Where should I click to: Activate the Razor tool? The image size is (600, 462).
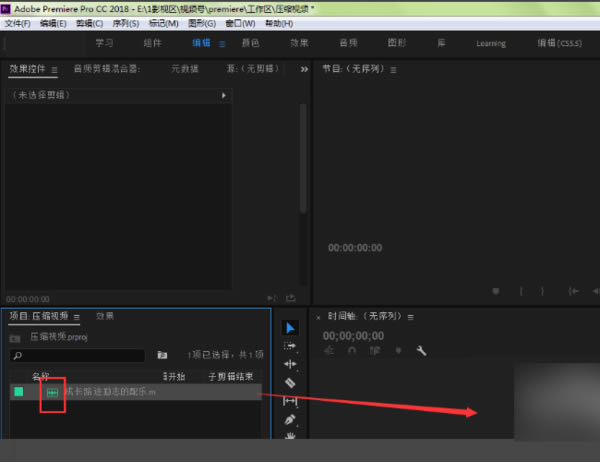pos(290,382)
